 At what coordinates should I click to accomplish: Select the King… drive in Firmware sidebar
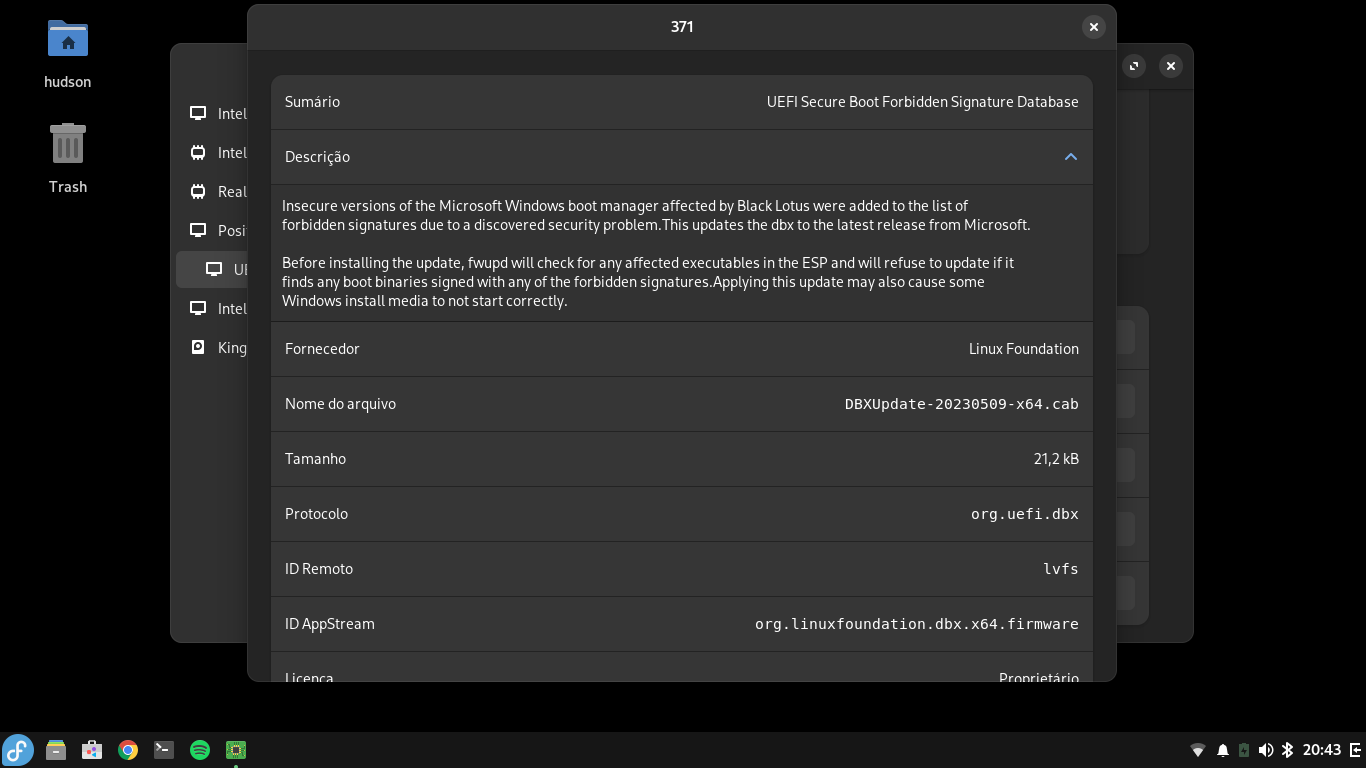213,348
